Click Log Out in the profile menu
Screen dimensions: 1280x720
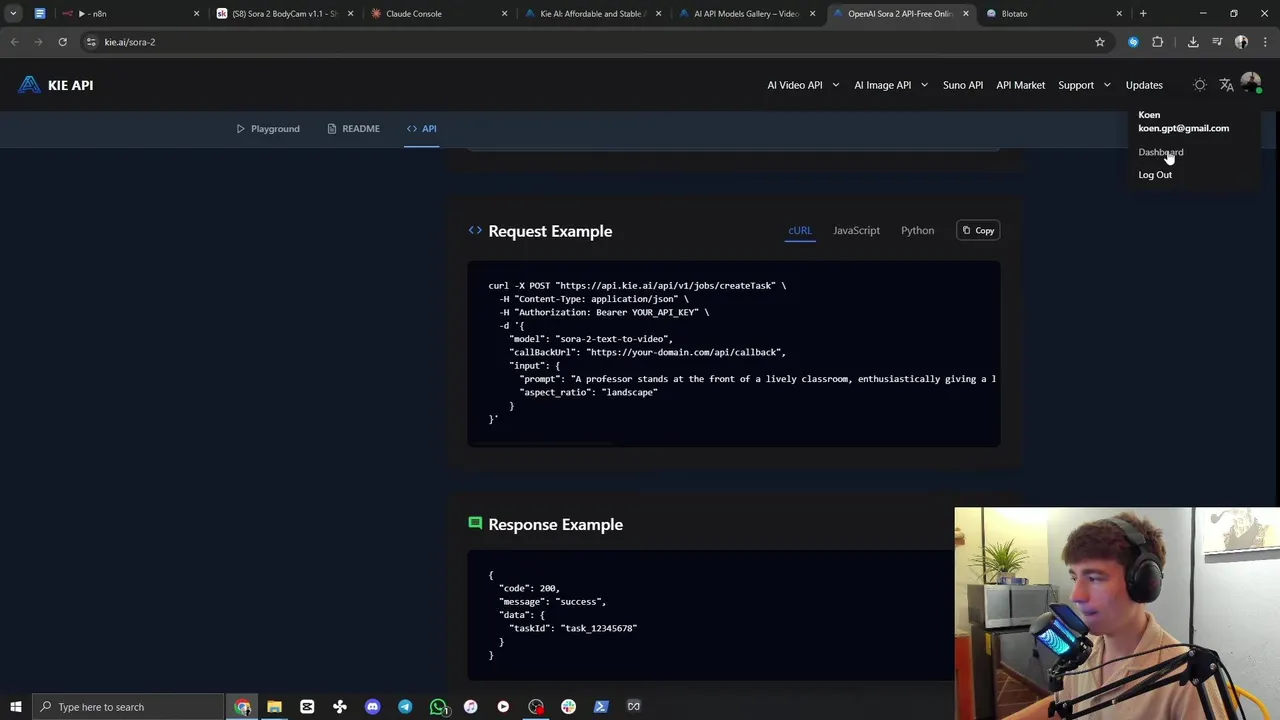click(x=1155, y=175)
